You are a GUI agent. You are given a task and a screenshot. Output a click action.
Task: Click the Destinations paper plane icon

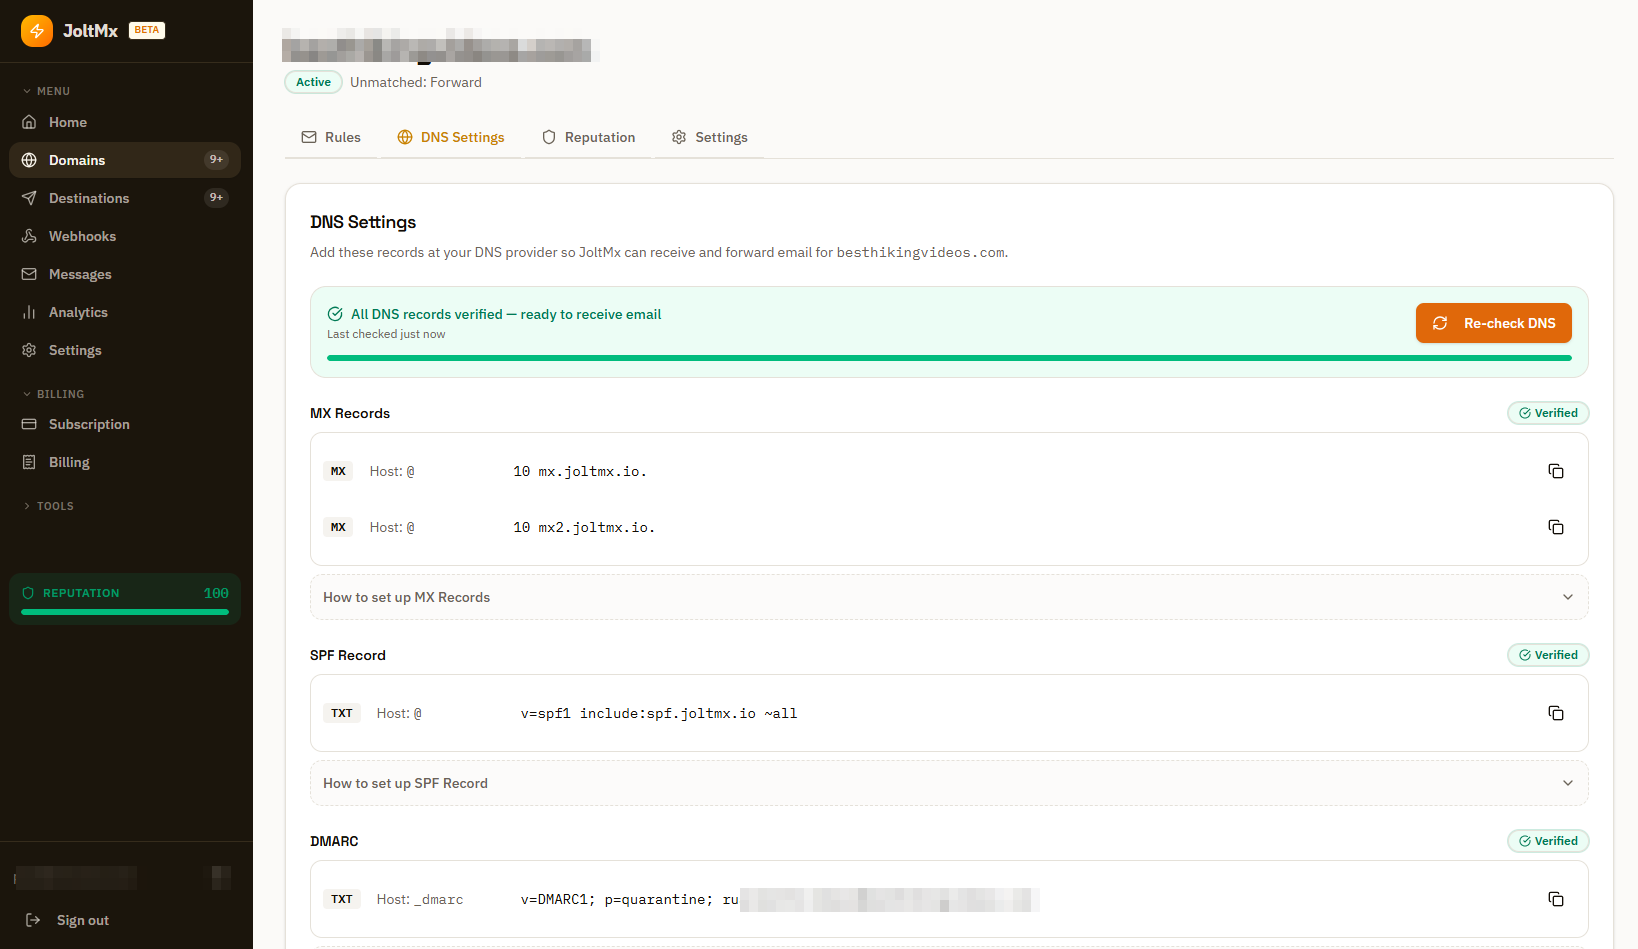[29, 198]
